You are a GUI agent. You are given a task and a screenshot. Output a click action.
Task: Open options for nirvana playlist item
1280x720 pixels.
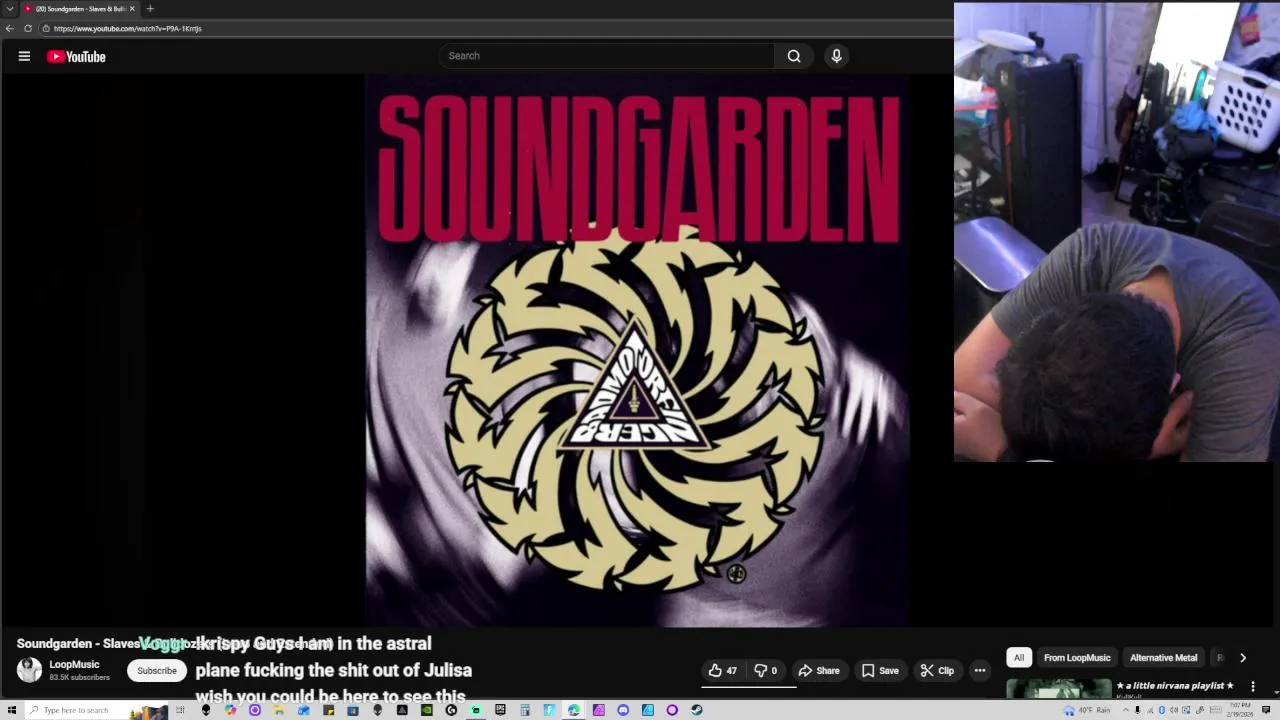pyautogui.click(x=1252, y=687)
